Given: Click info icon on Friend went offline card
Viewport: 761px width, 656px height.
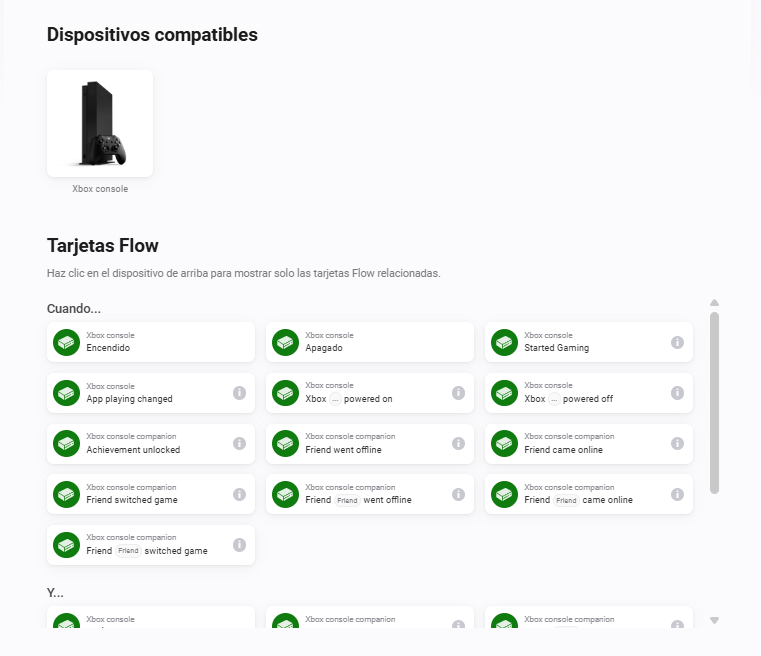Looking at the screenshot, I should tap(458, 443).
